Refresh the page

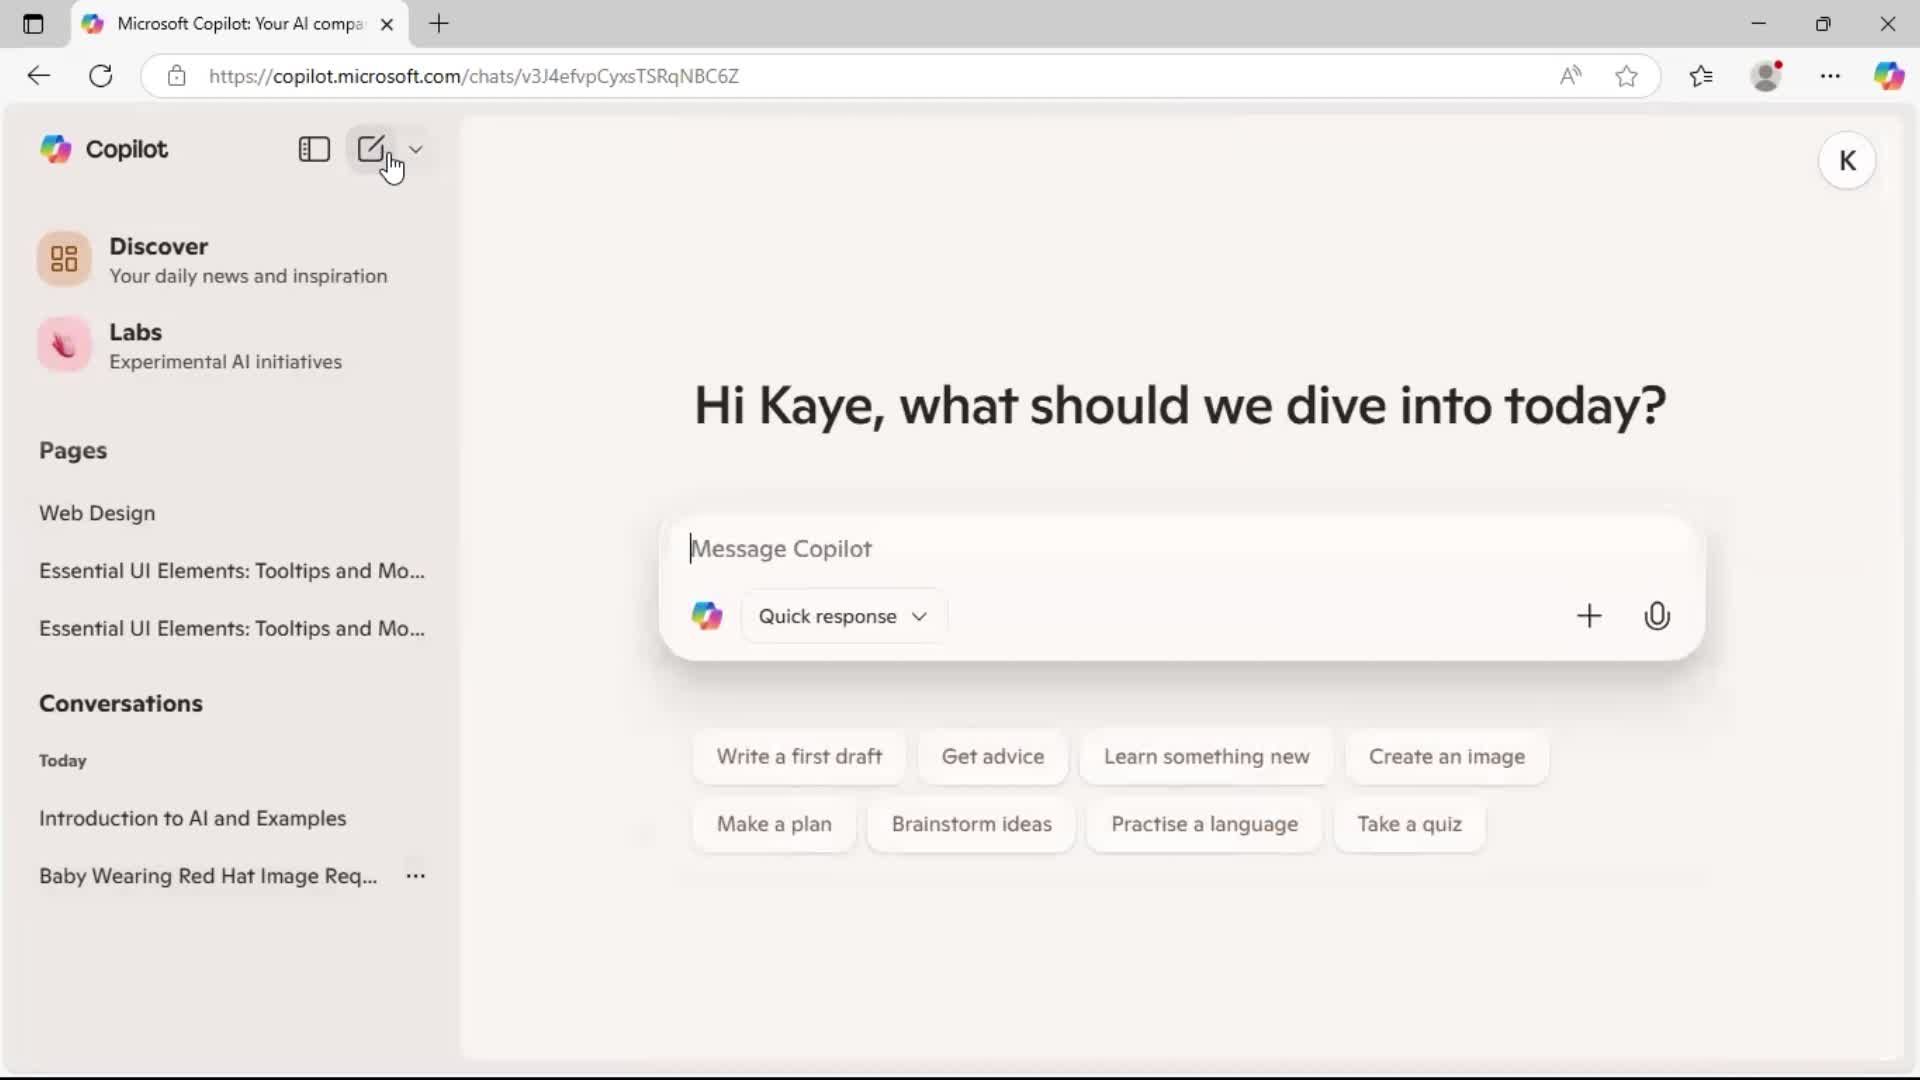coord(101,76)
